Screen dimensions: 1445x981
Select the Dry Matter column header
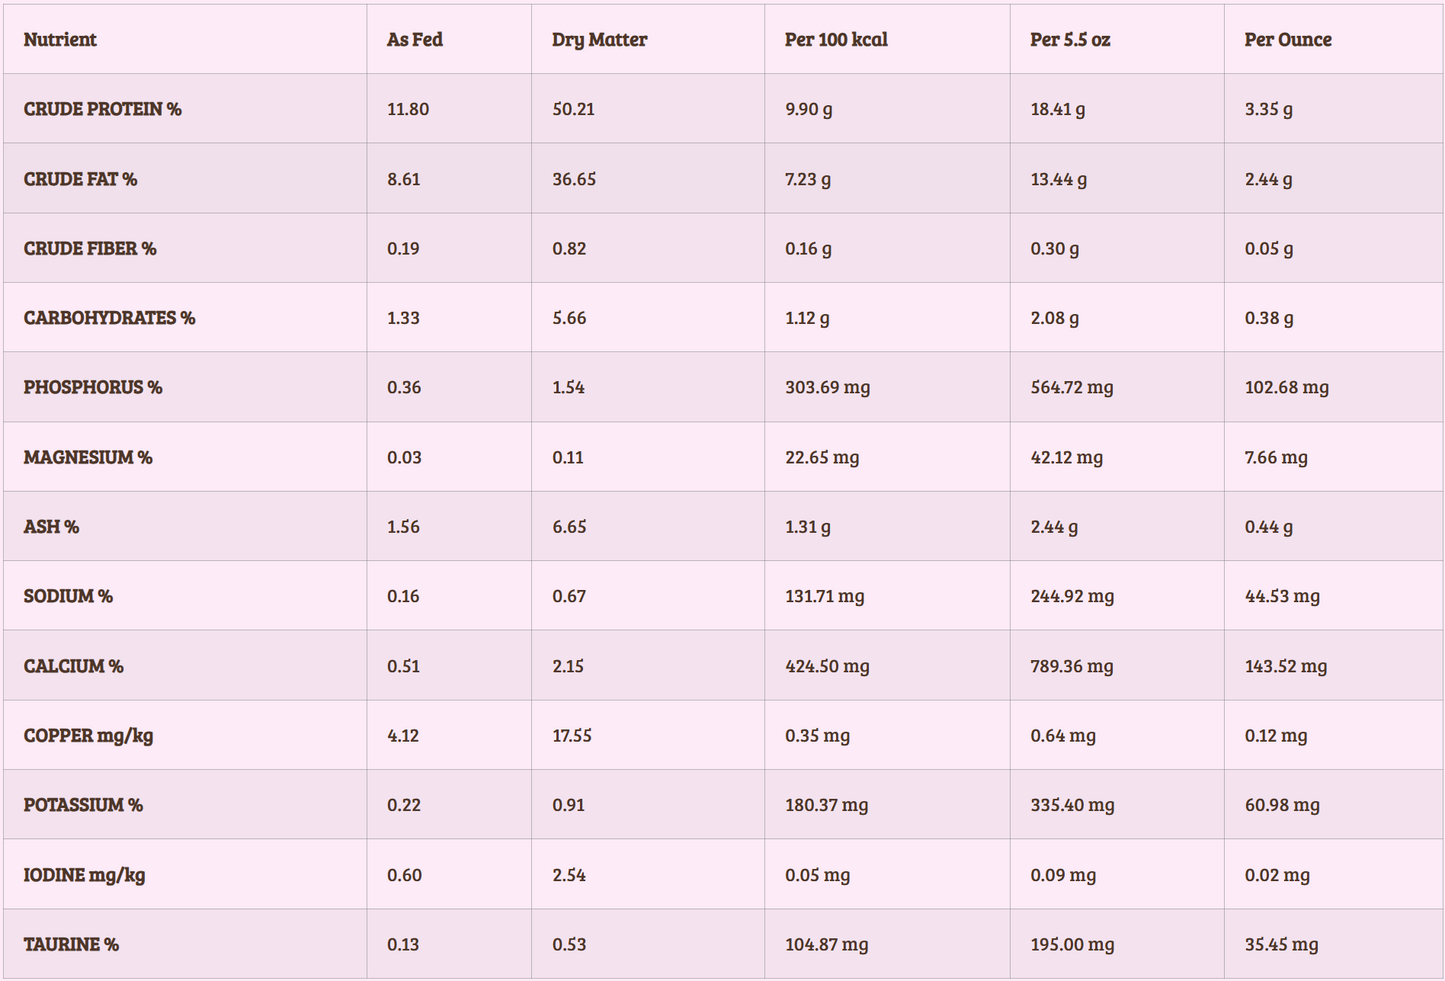600,40
